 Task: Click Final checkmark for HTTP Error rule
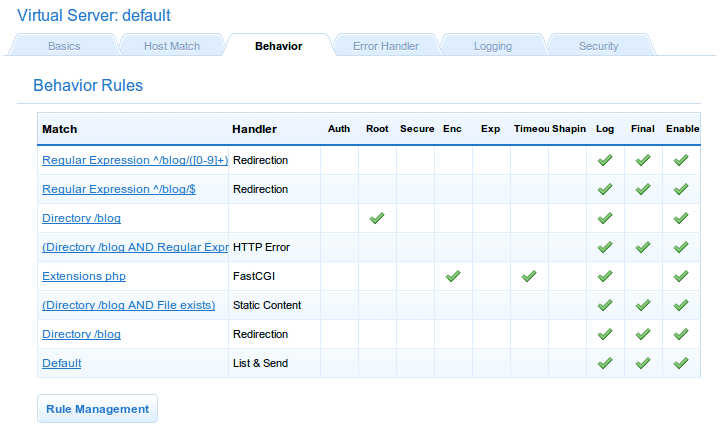point(642,247)
